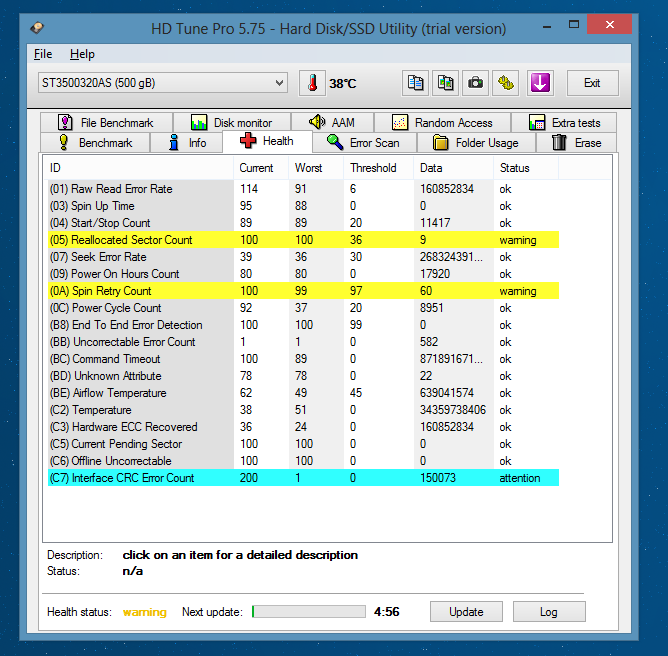Select the (C3) Hardware ECC Recovered row

pyautogui.click(x=303, y=427)
